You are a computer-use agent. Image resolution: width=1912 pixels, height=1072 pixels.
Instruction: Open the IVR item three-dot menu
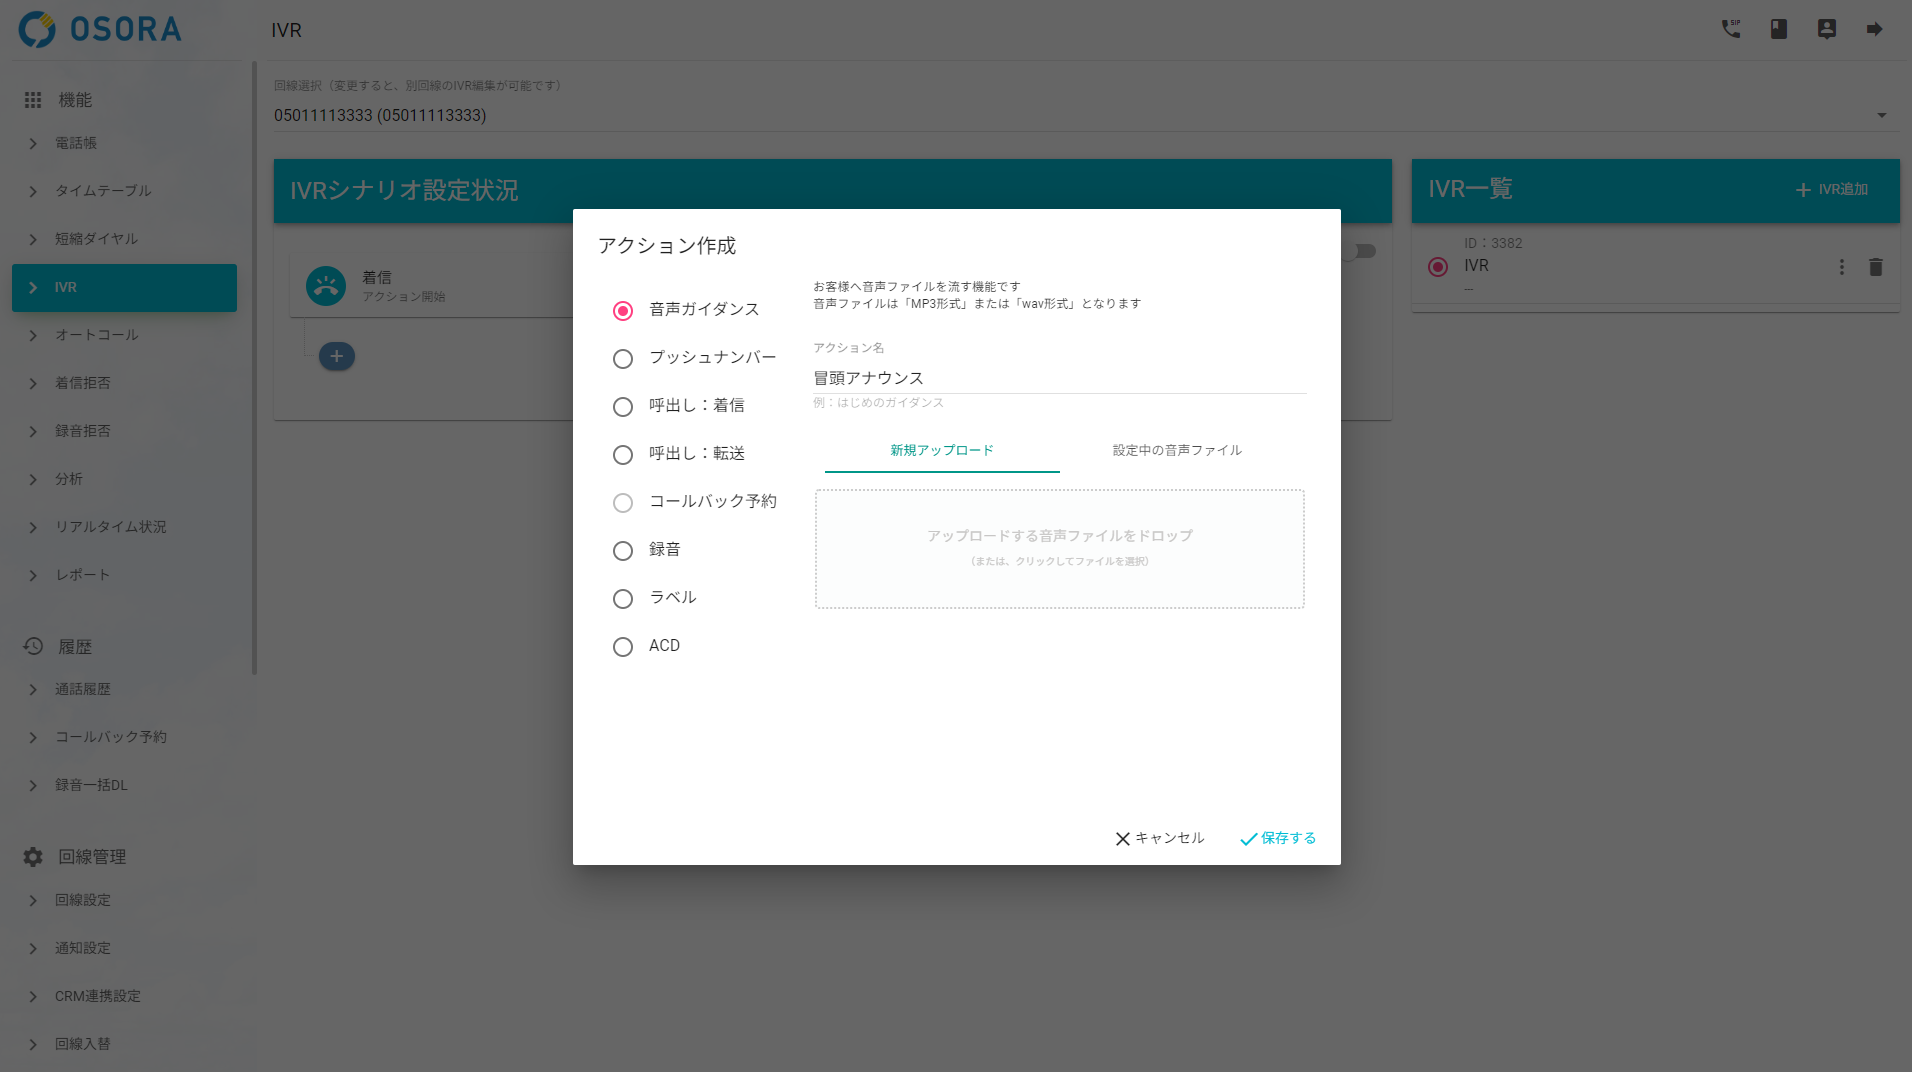[x=1842, y=267]
